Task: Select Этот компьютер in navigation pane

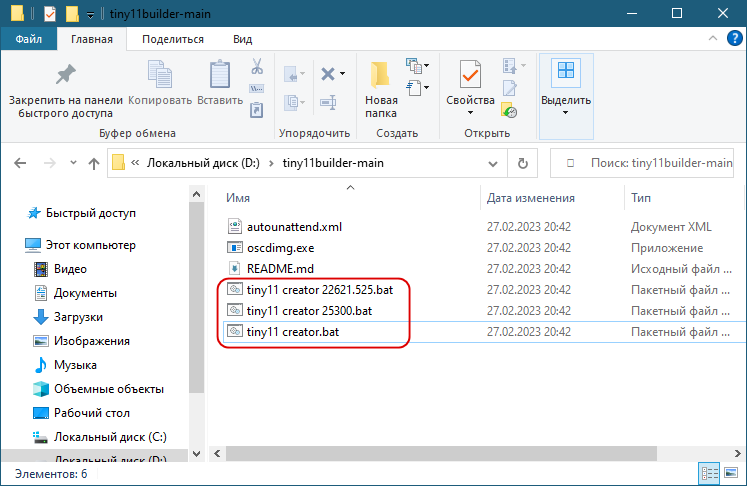Action: click(x=91, y=245)
